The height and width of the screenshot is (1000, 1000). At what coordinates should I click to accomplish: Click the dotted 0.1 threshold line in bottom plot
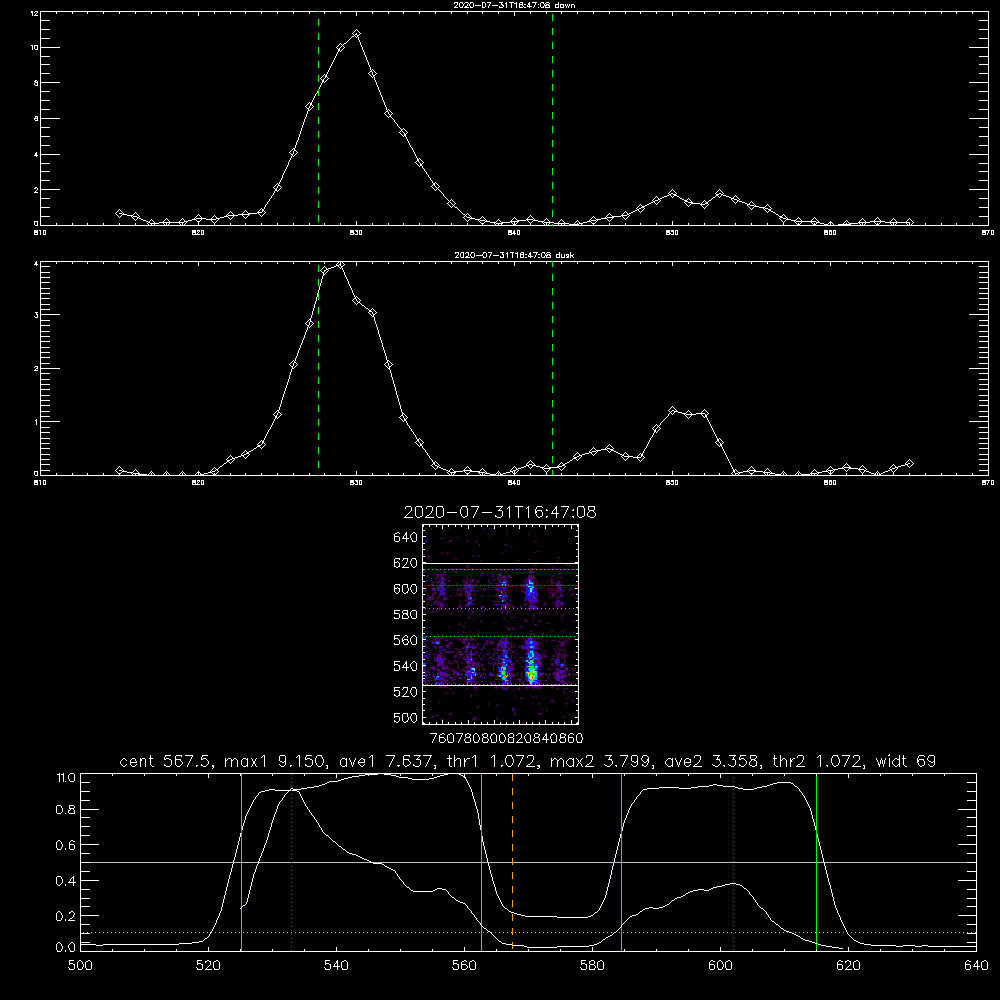click(528, 933)
